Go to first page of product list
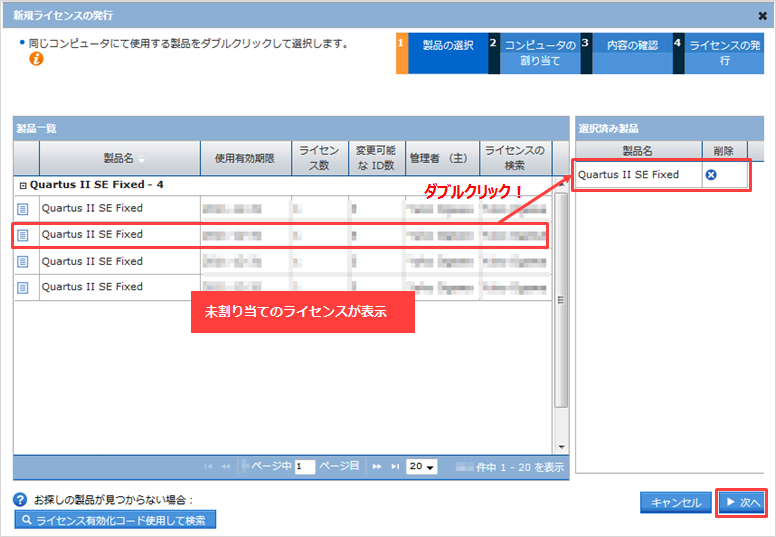Viewport: 776px width, 537px height. coord(208,467)
